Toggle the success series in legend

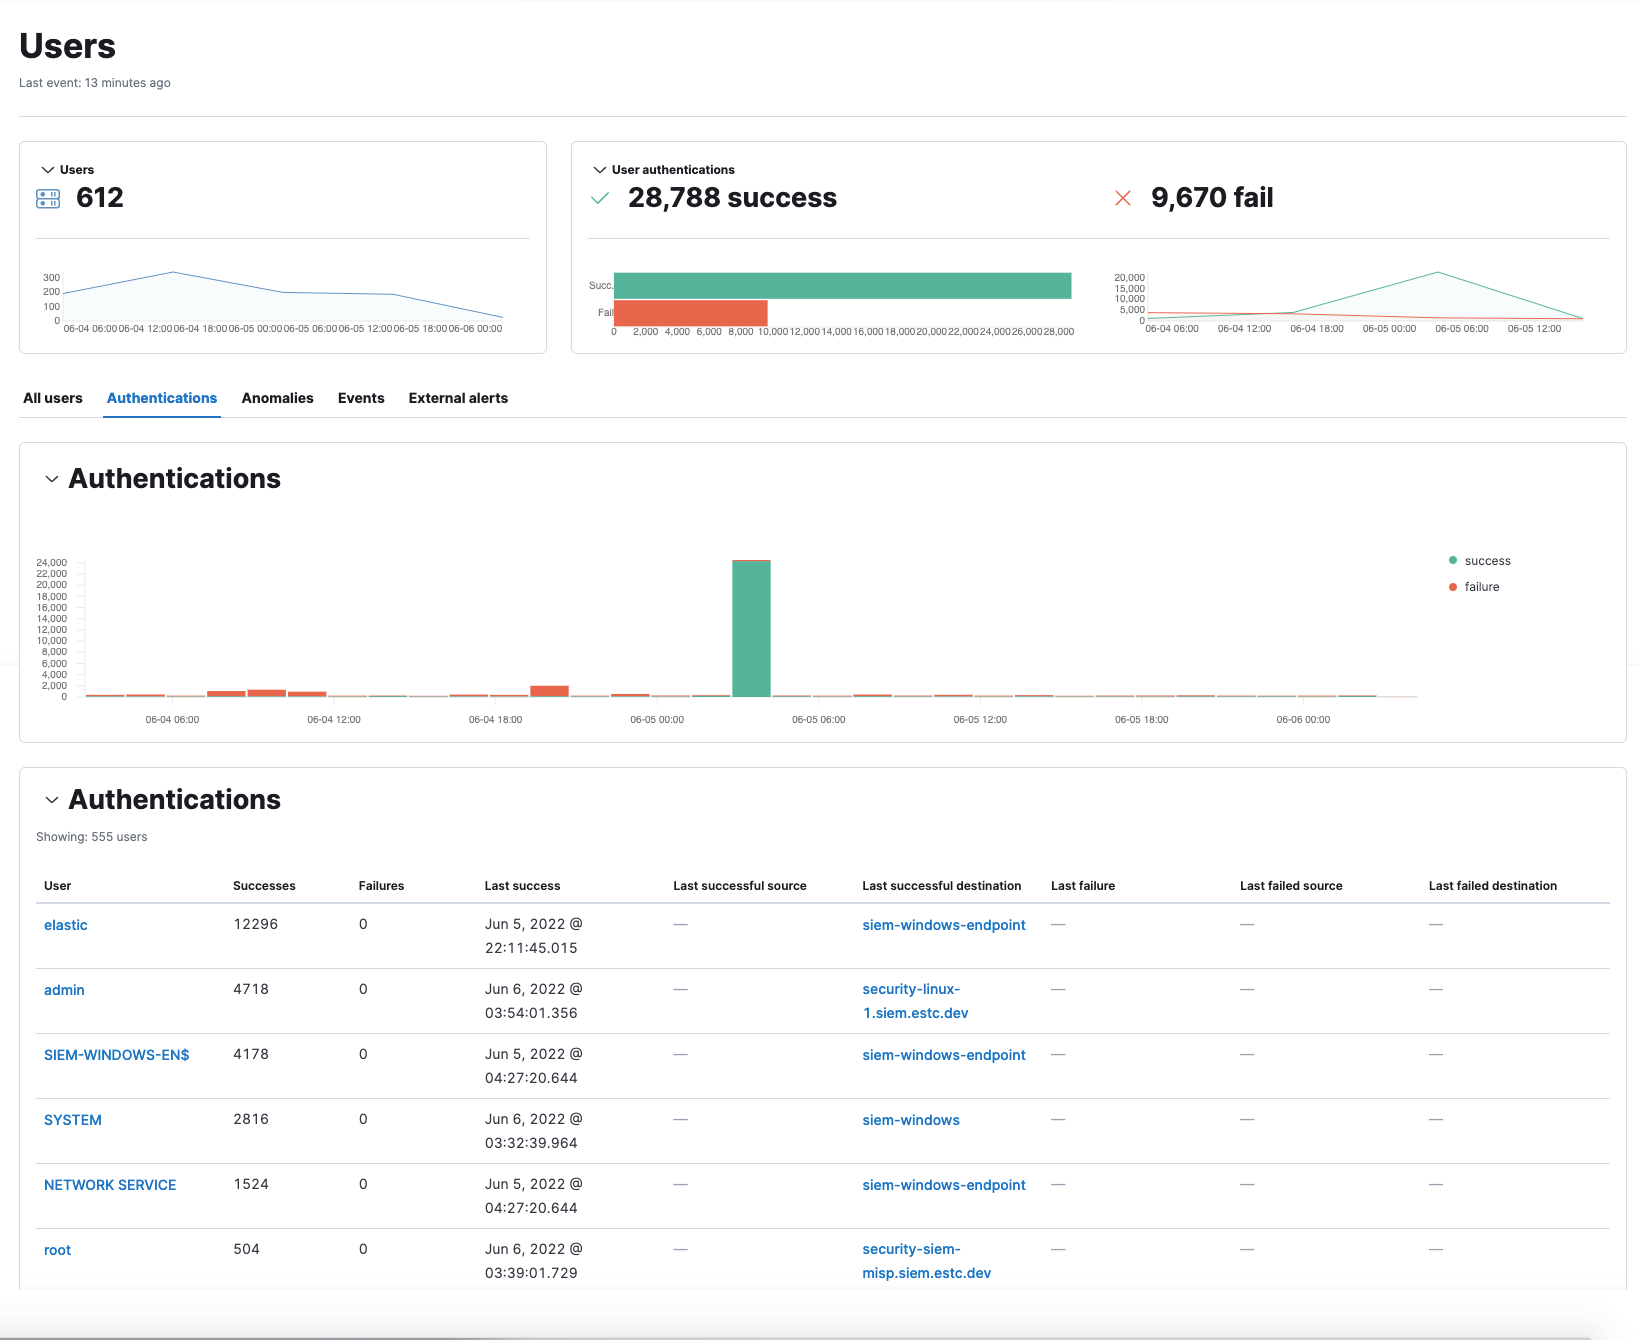[x=1486, y=561]
